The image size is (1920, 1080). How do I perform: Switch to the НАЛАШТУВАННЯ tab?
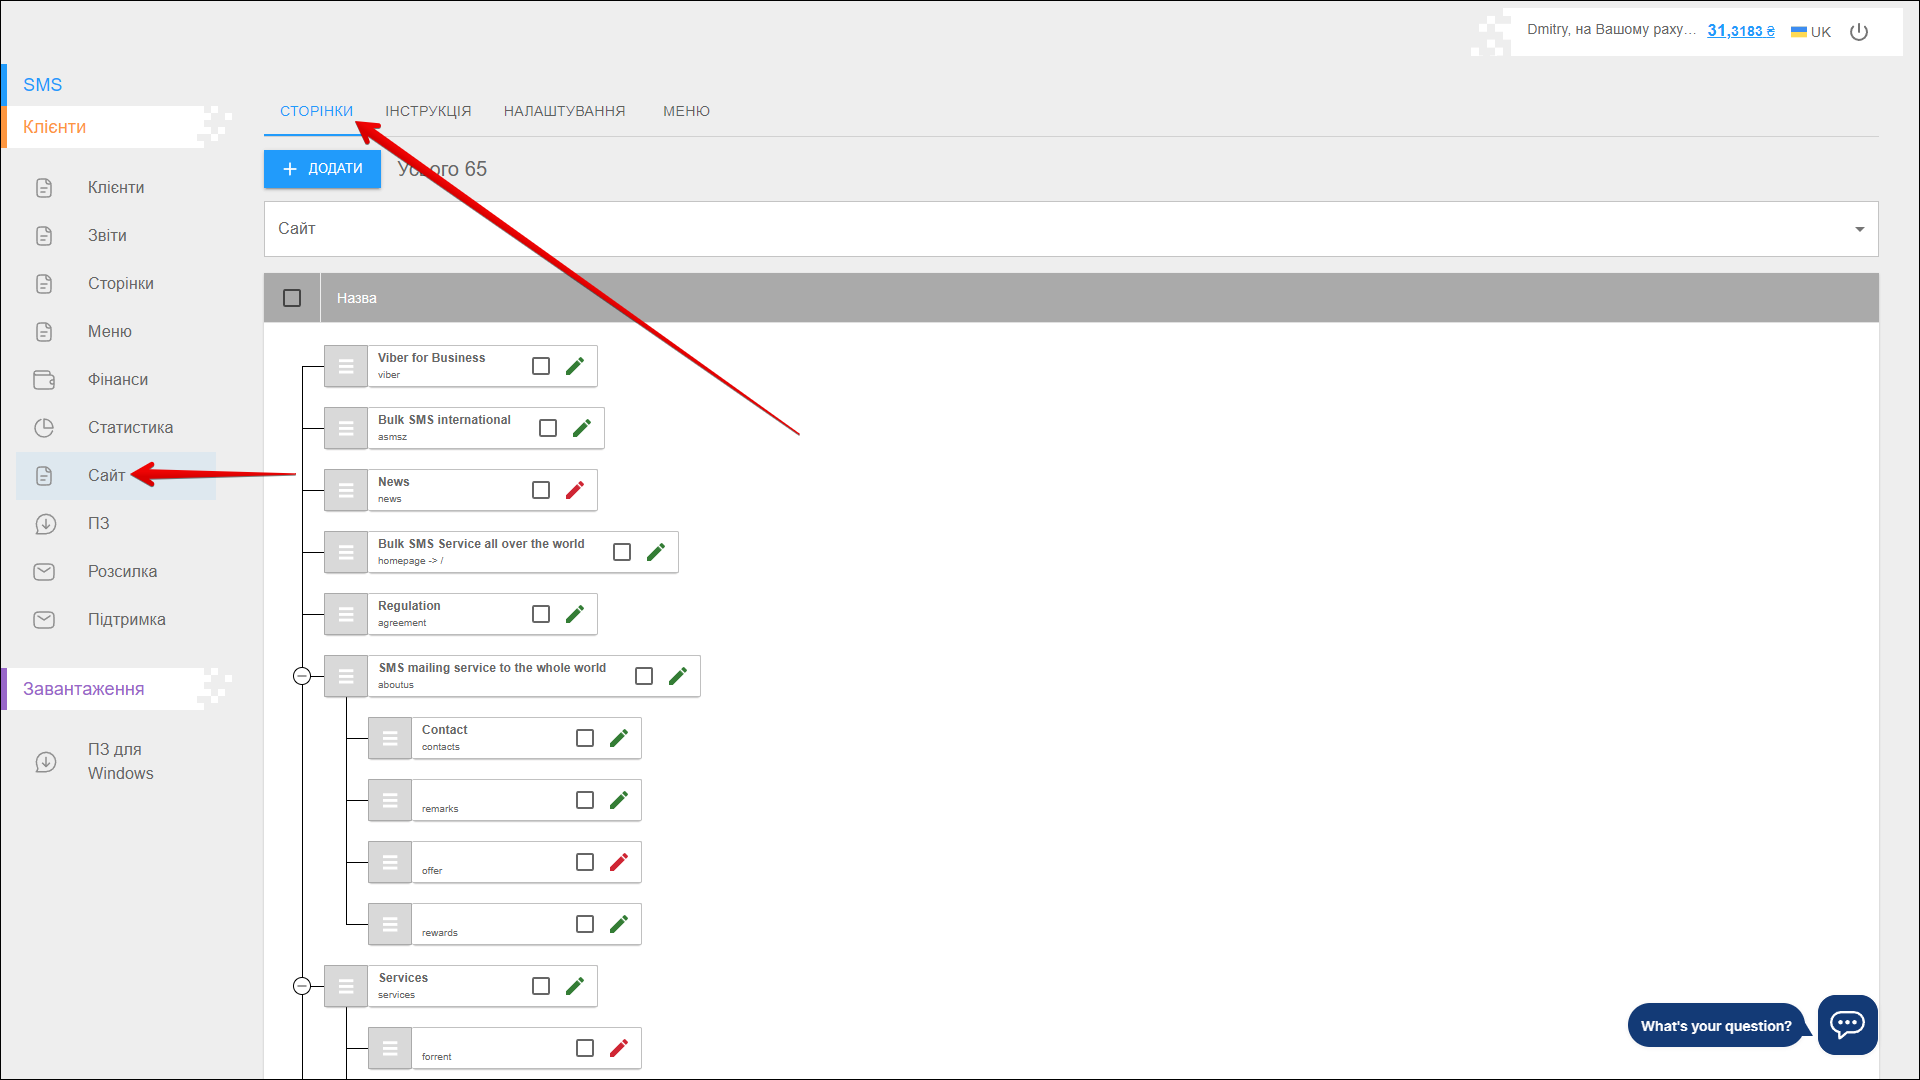[564, 111]
